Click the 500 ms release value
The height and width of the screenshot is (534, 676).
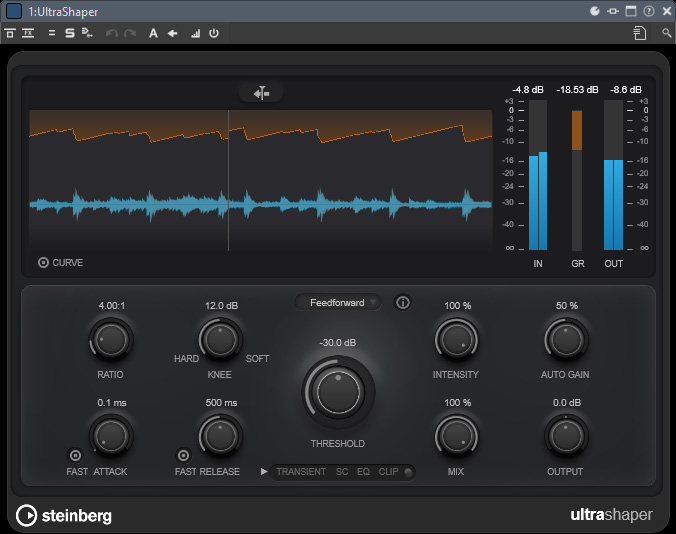point(221,403)
